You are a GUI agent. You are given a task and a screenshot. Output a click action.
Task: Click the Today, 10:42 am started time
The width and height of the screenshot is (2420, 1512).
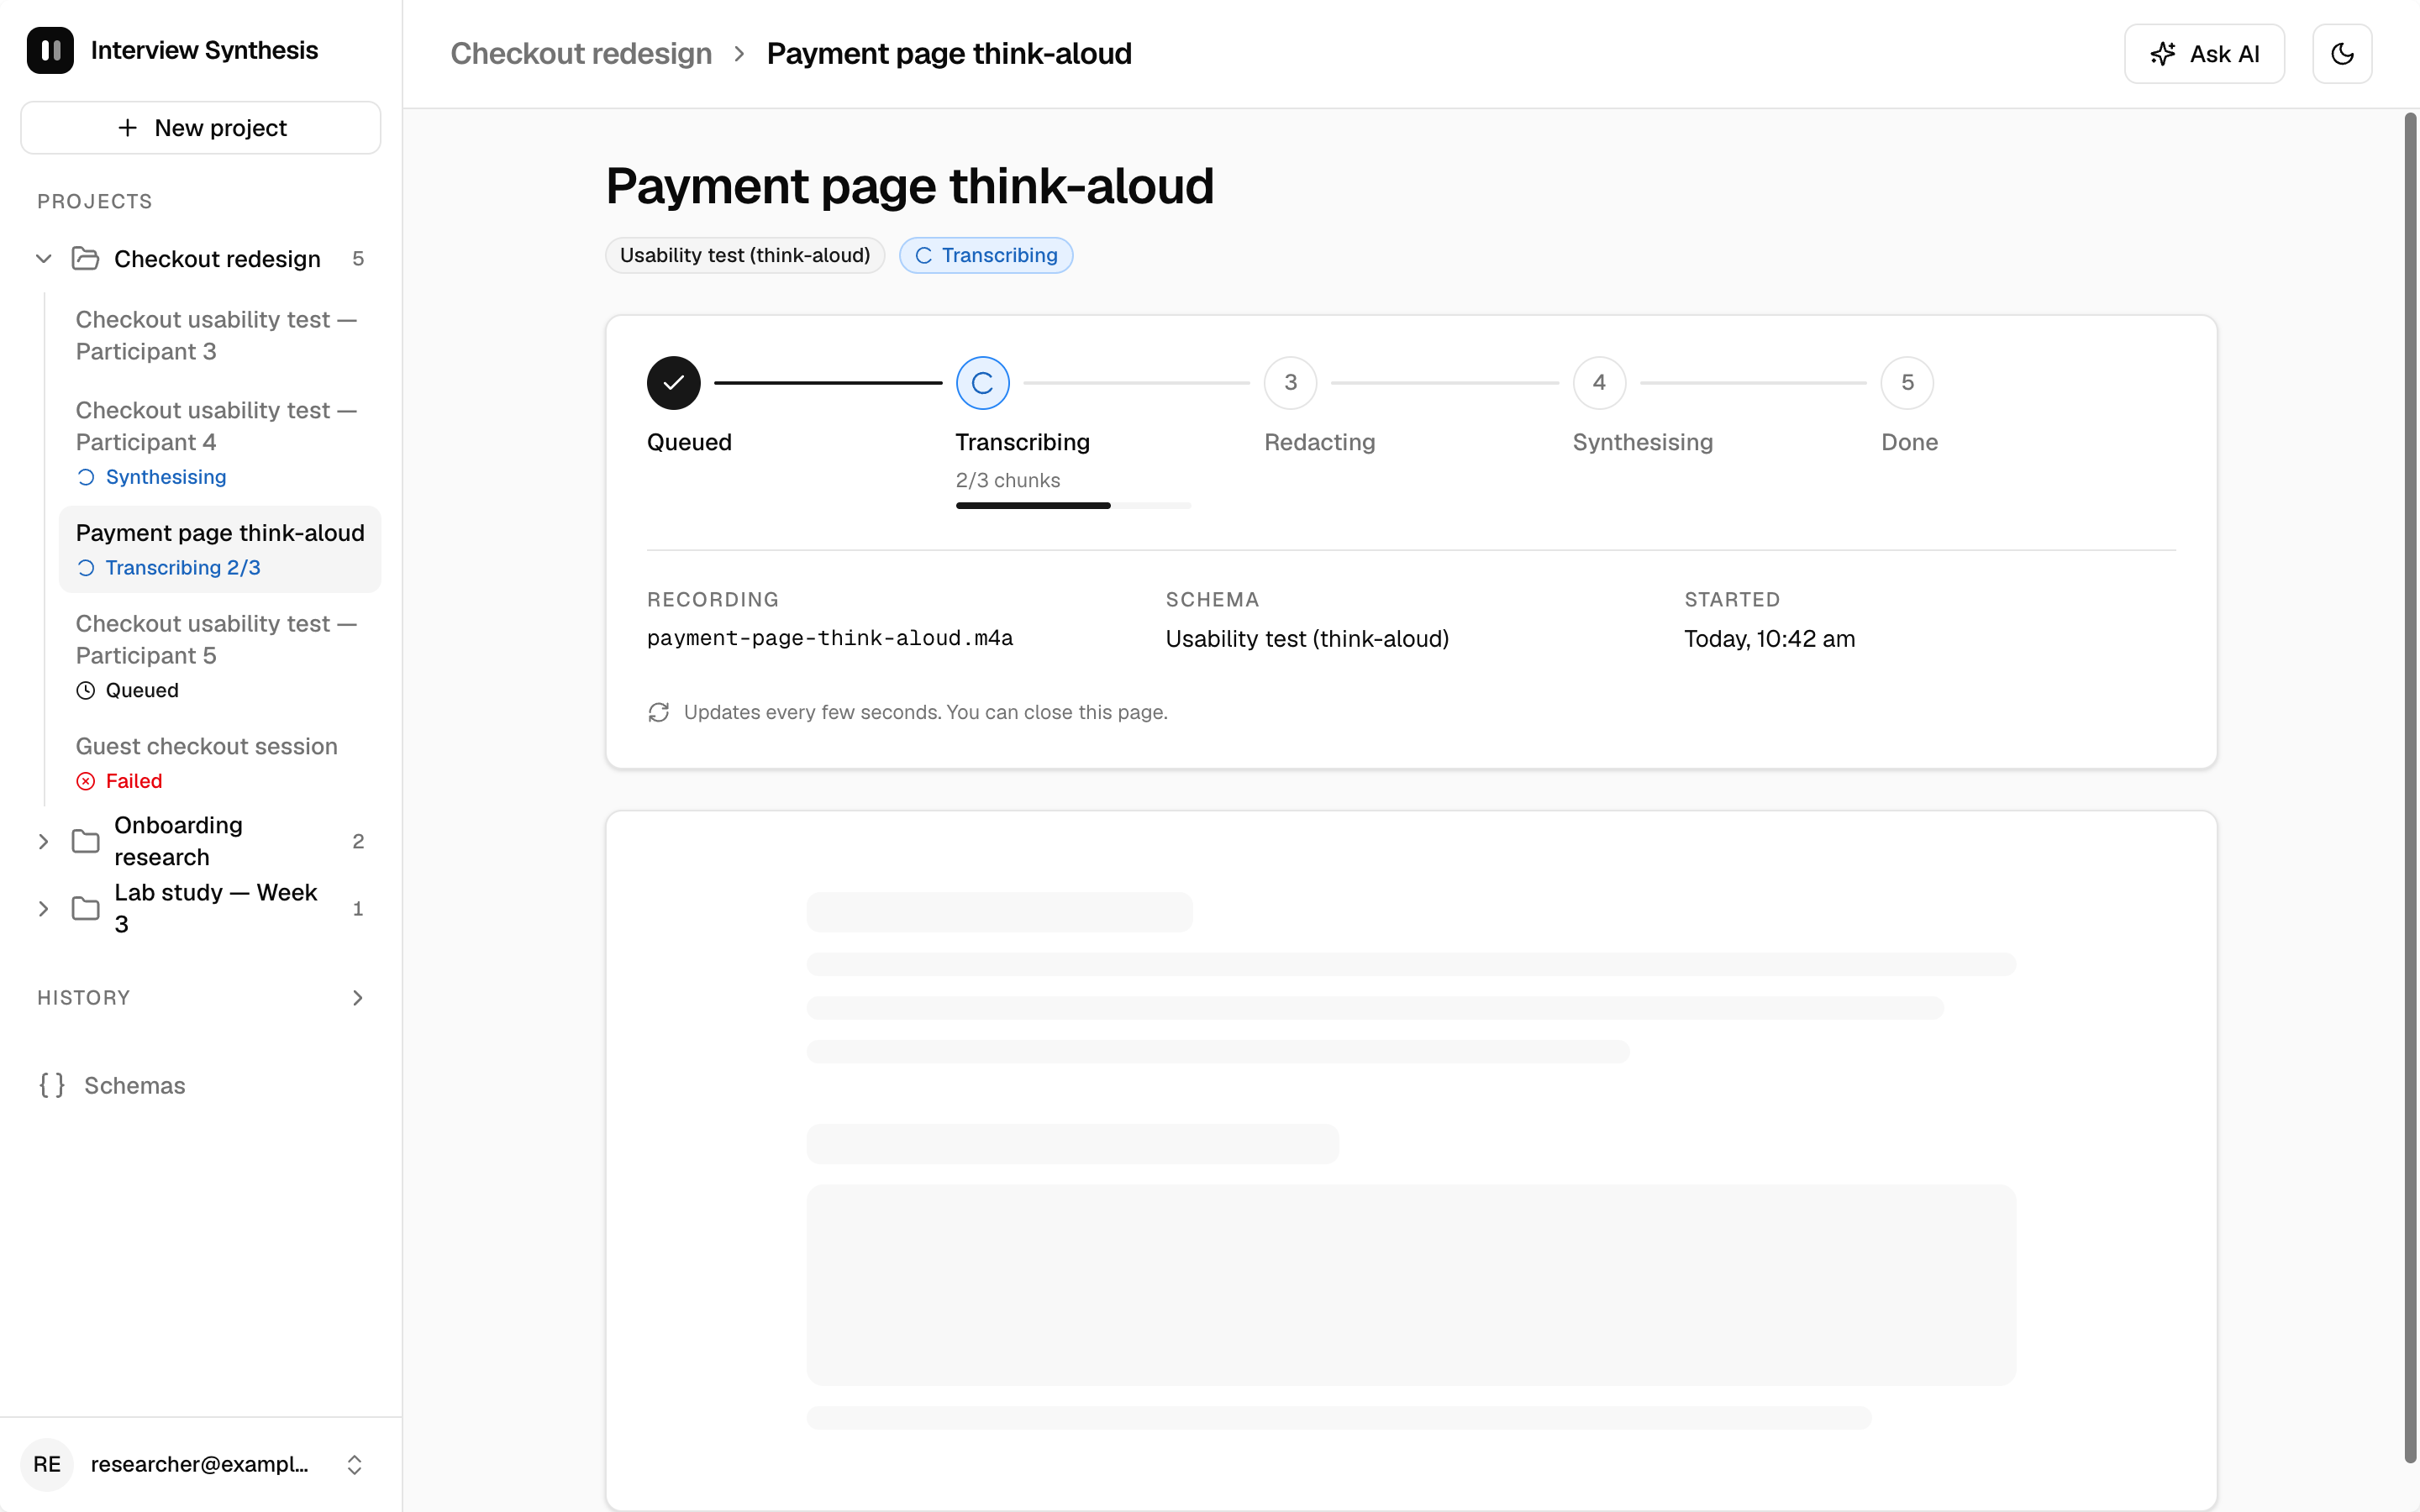tap(1769, 639)
